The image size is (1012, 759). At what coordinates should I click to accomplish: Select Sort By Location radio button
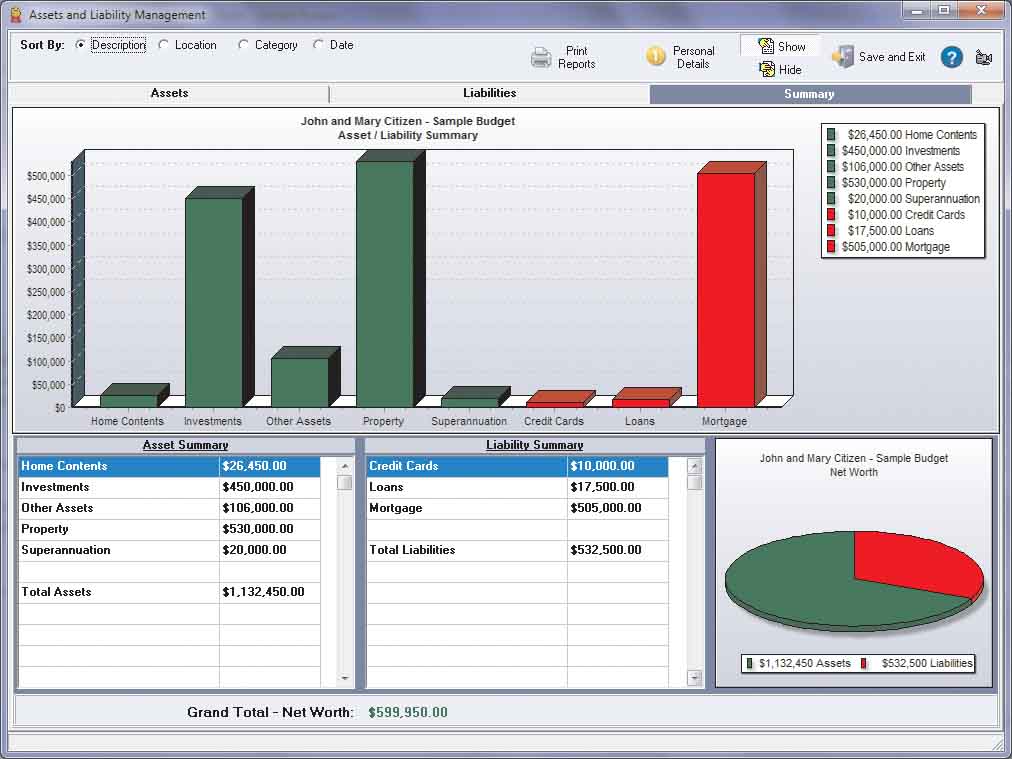163,45
